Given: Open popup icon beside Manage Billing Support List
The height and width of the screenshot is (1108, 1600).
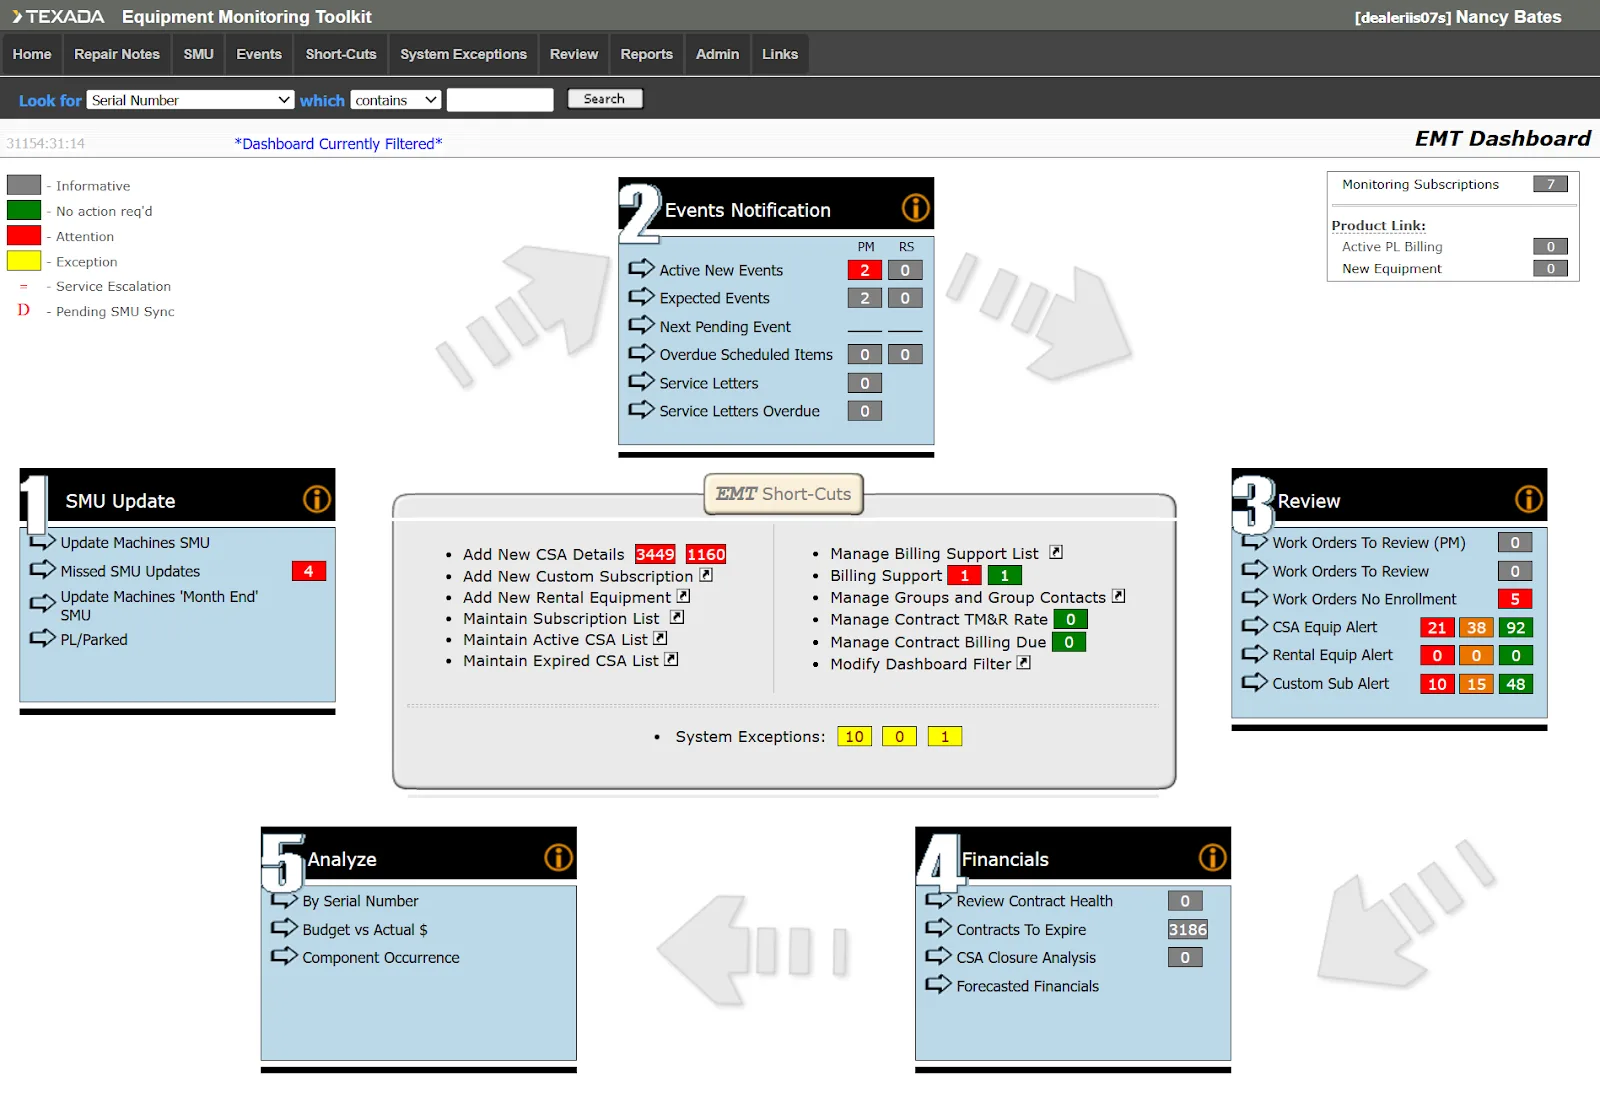Looking at the screenshot, I should click(1056, 553).
